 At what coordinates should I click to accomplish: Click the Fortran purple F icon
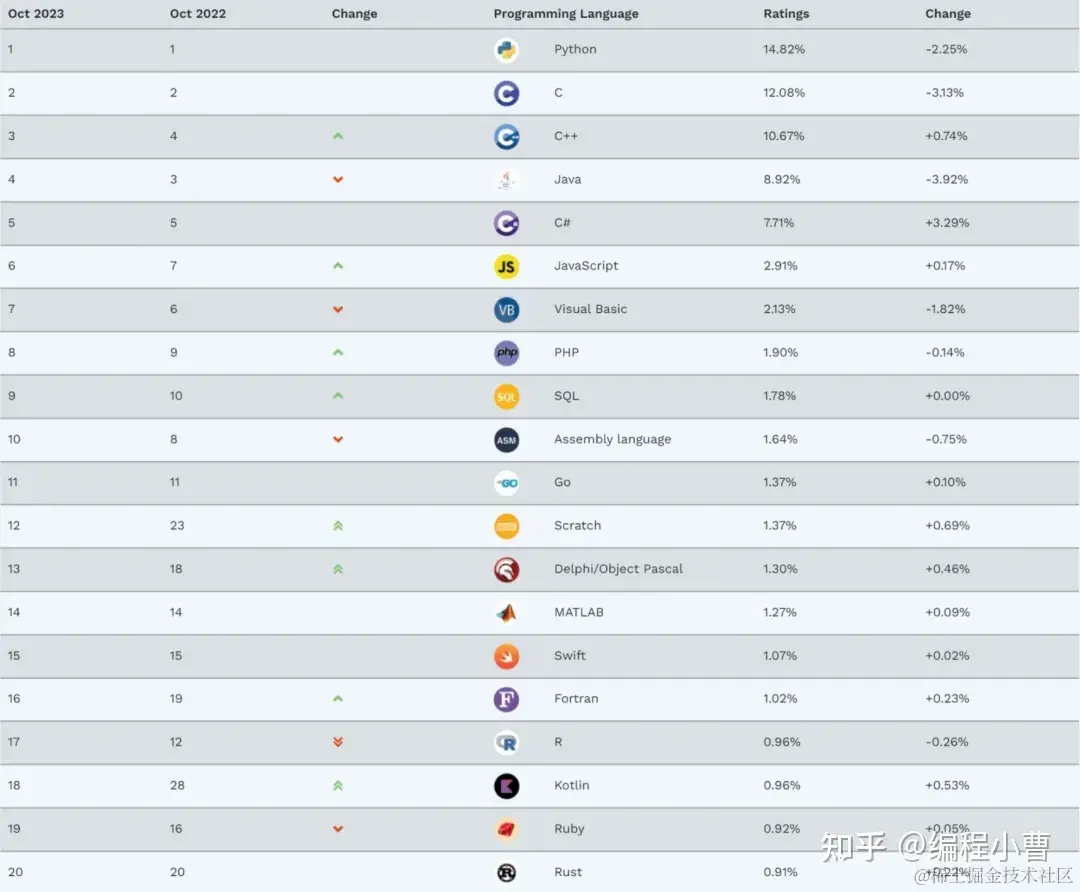(x=506, y=700)
